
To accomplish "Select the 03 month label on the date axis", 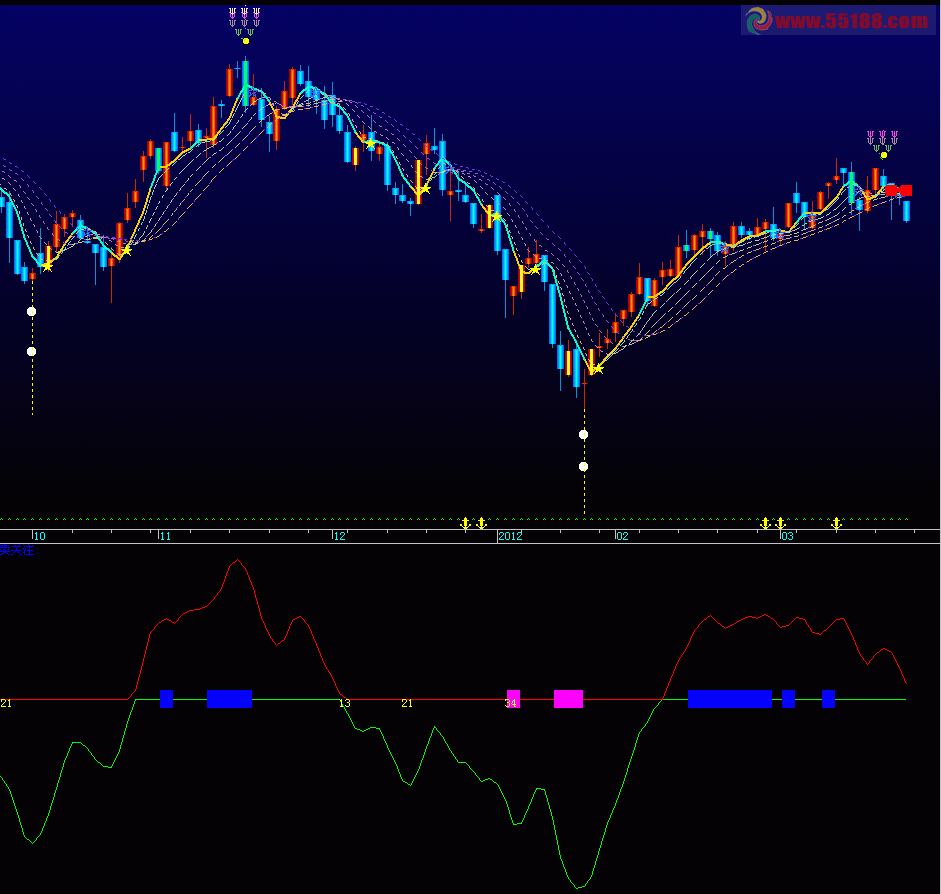I will tap(787, 536).
